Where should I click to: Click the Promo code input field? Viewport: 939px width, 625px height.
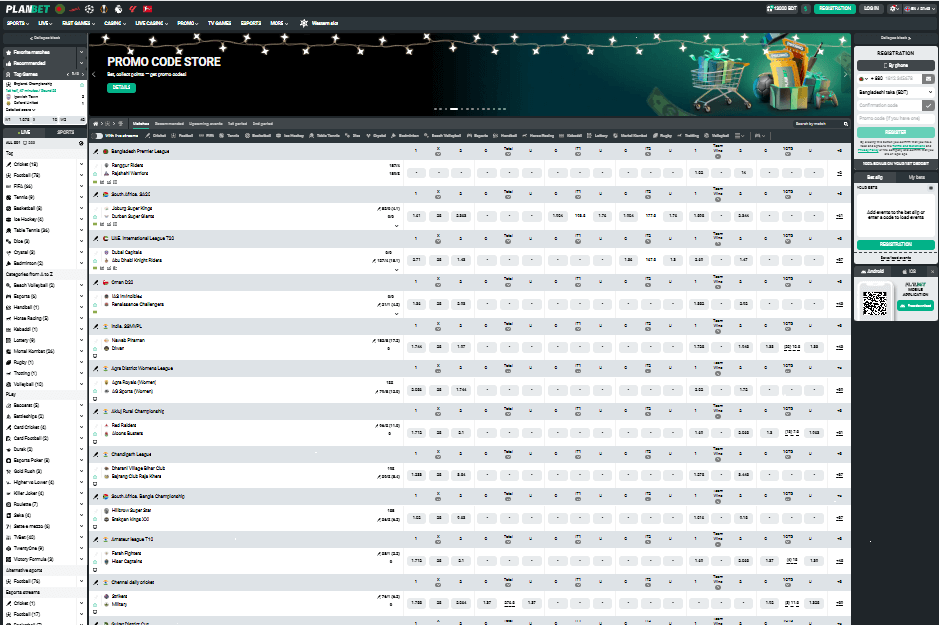coord(895,118)
